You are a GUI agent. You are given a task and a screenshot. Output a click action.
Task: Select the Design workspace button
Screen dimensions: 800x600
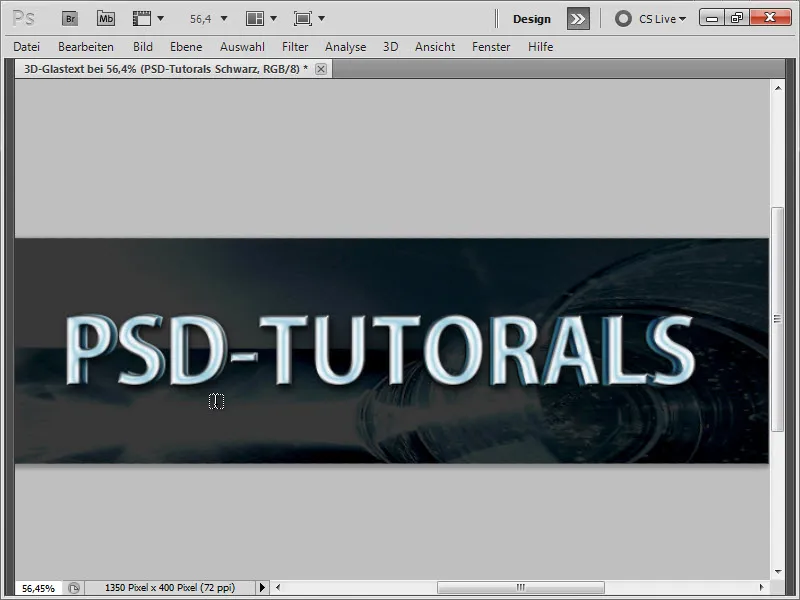[532, 19]
